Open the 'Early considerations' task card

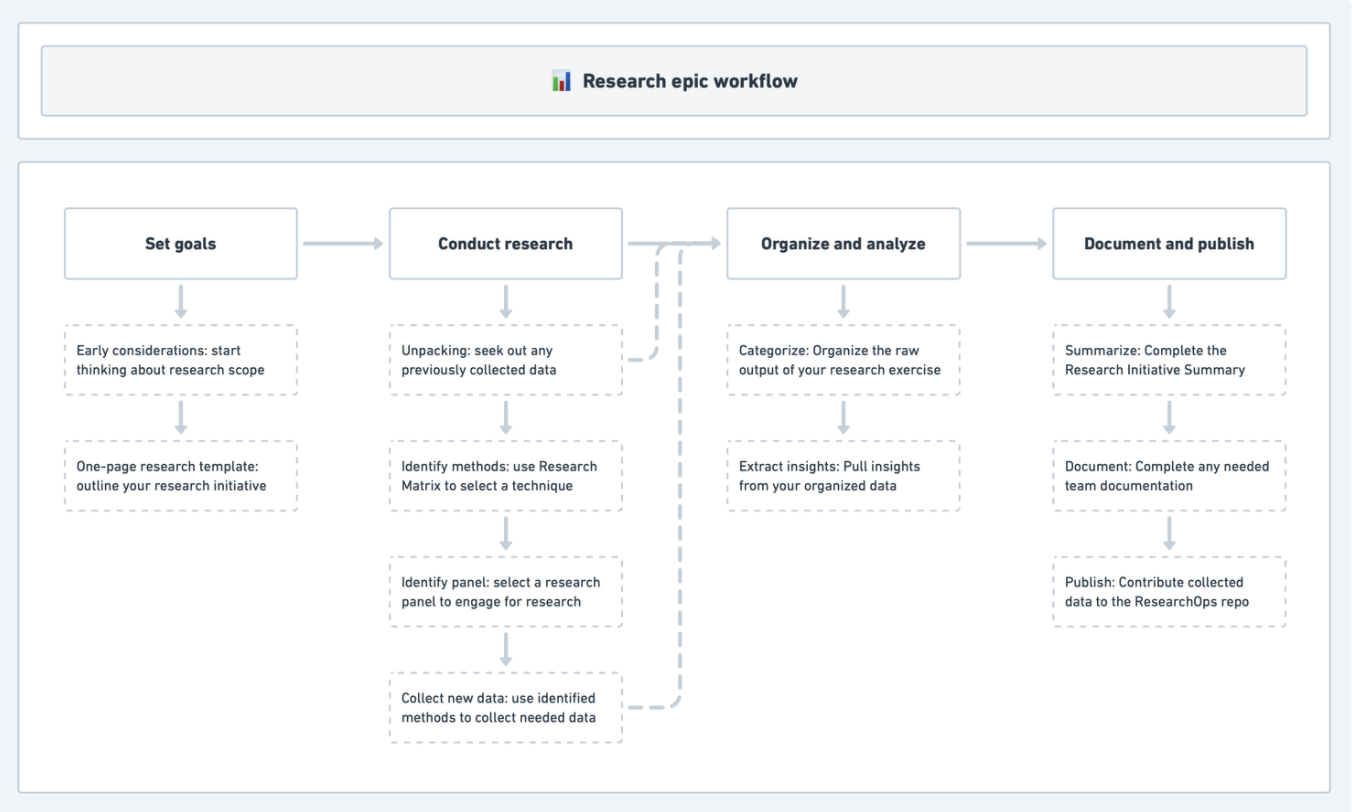pos(181,360)
